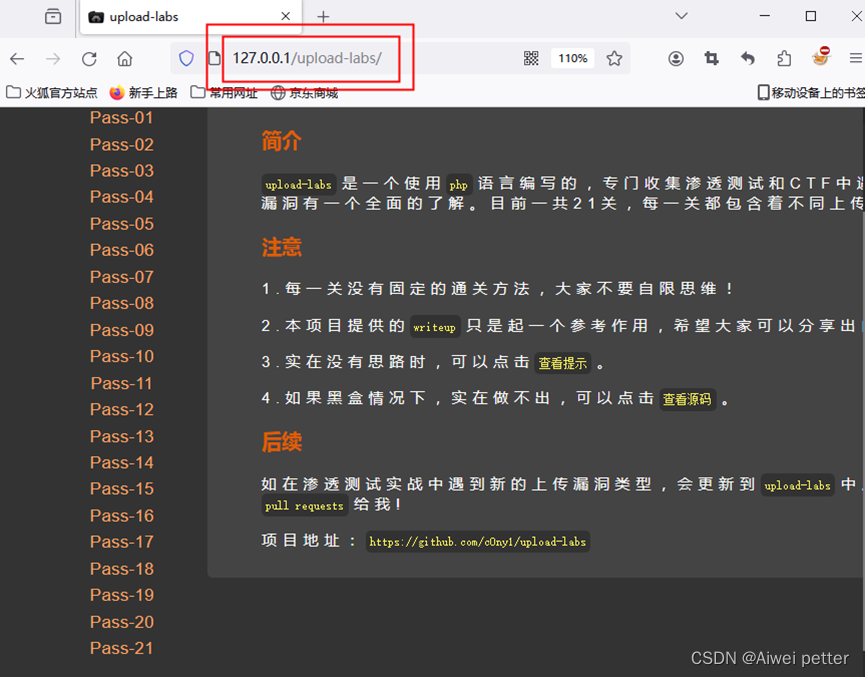Open Pass-13 level
The image size is (865, 677).
(121, 436)
